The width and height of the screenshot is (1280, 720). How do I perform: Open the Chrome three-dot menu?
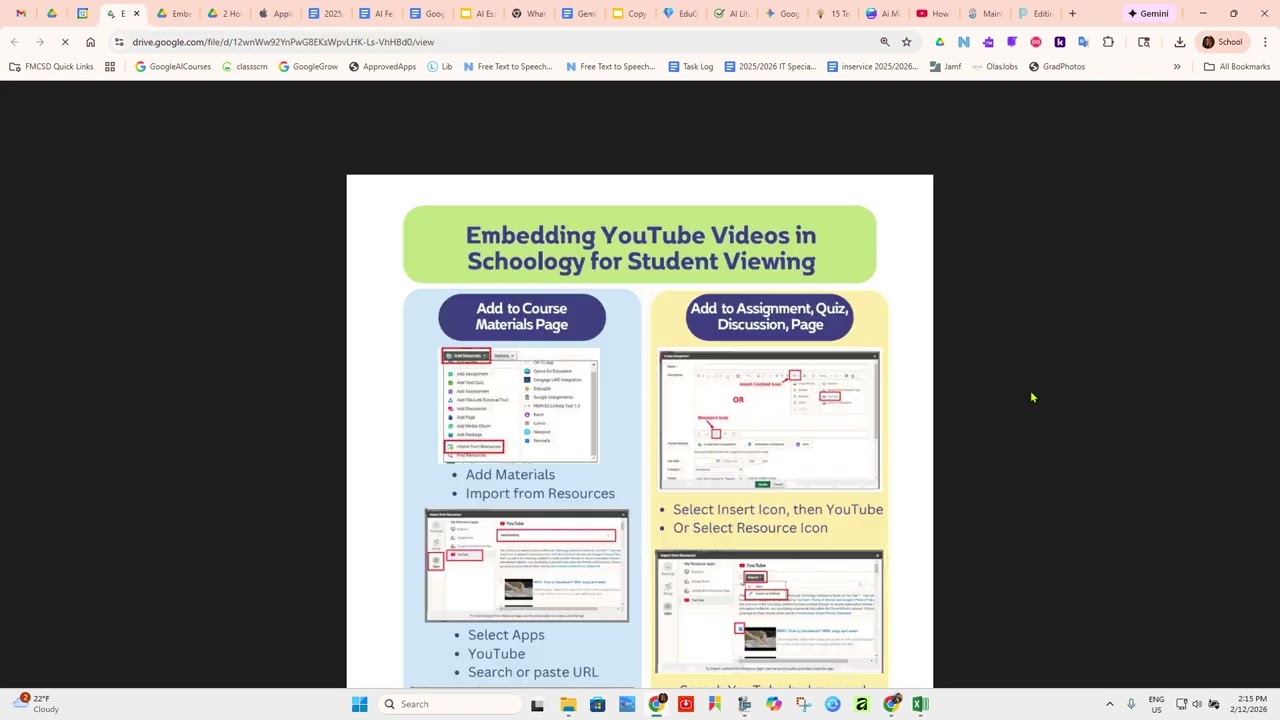pyautogui.click(x=1265, y=42)
